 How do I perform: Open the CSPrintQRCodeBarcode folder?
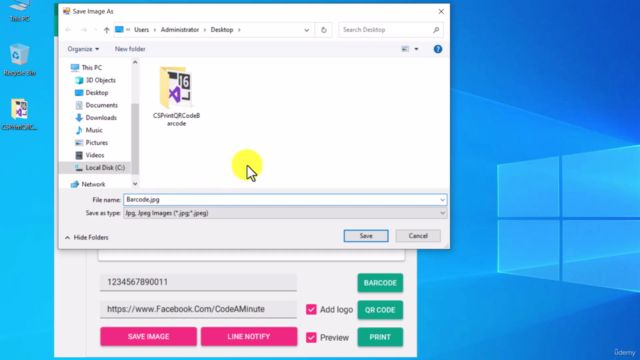point(176,97)
